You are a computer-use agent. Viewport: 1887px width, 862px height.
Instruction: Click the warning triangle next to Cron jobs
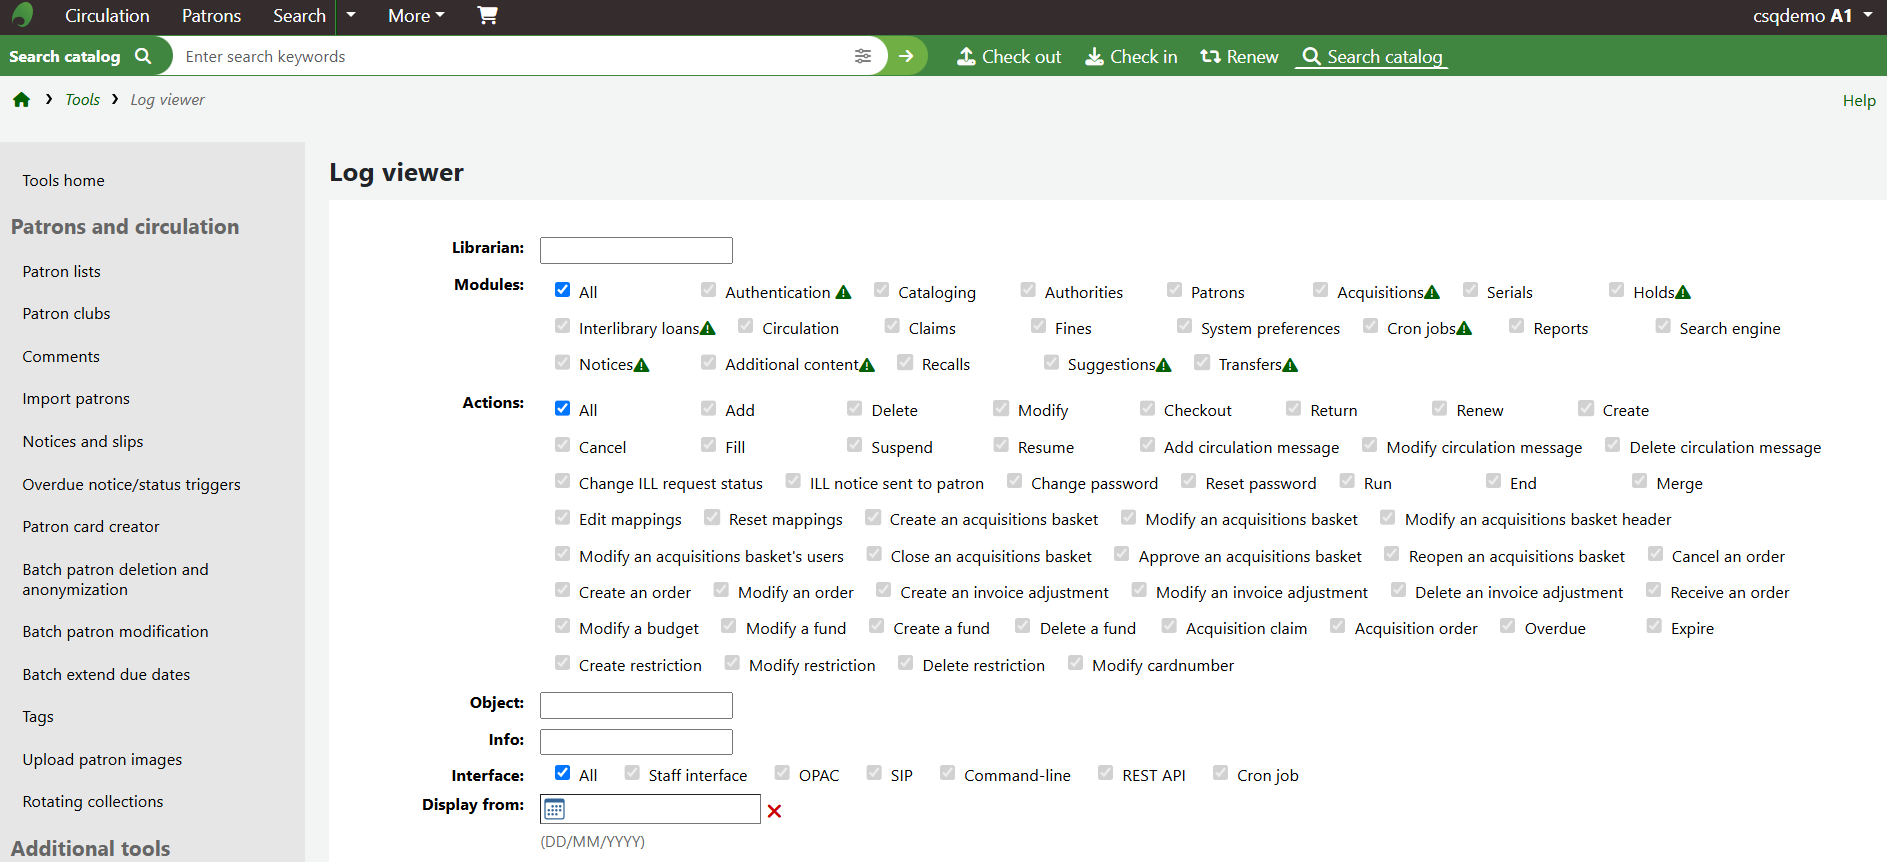point(1465,328)
